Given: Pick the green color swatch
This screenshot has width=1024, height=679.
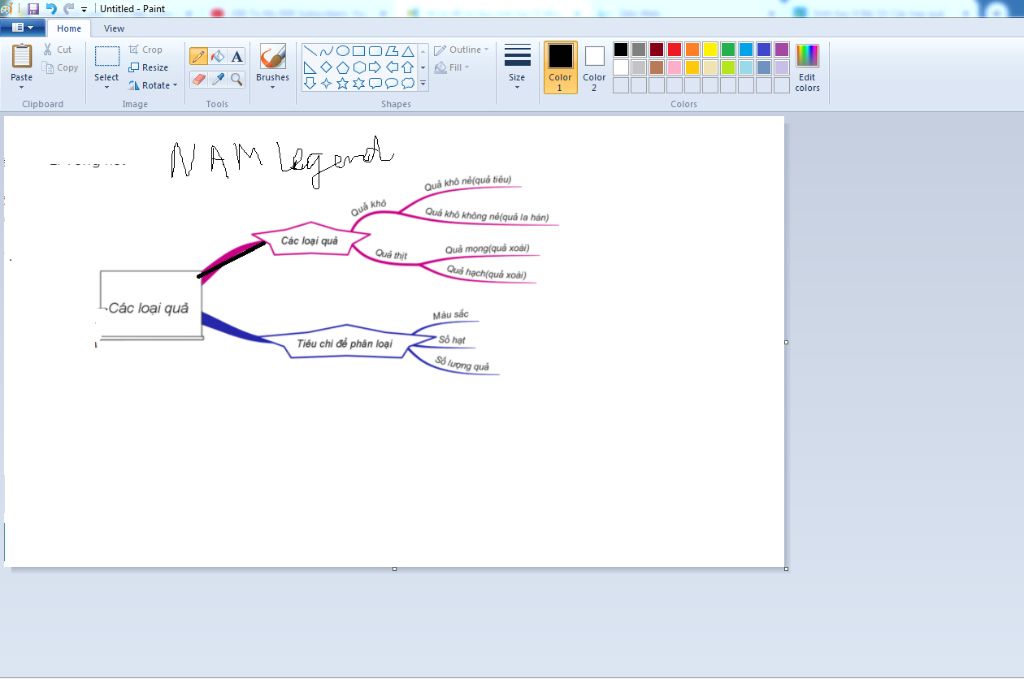Looking at the screenshot, I should [728, 50].
